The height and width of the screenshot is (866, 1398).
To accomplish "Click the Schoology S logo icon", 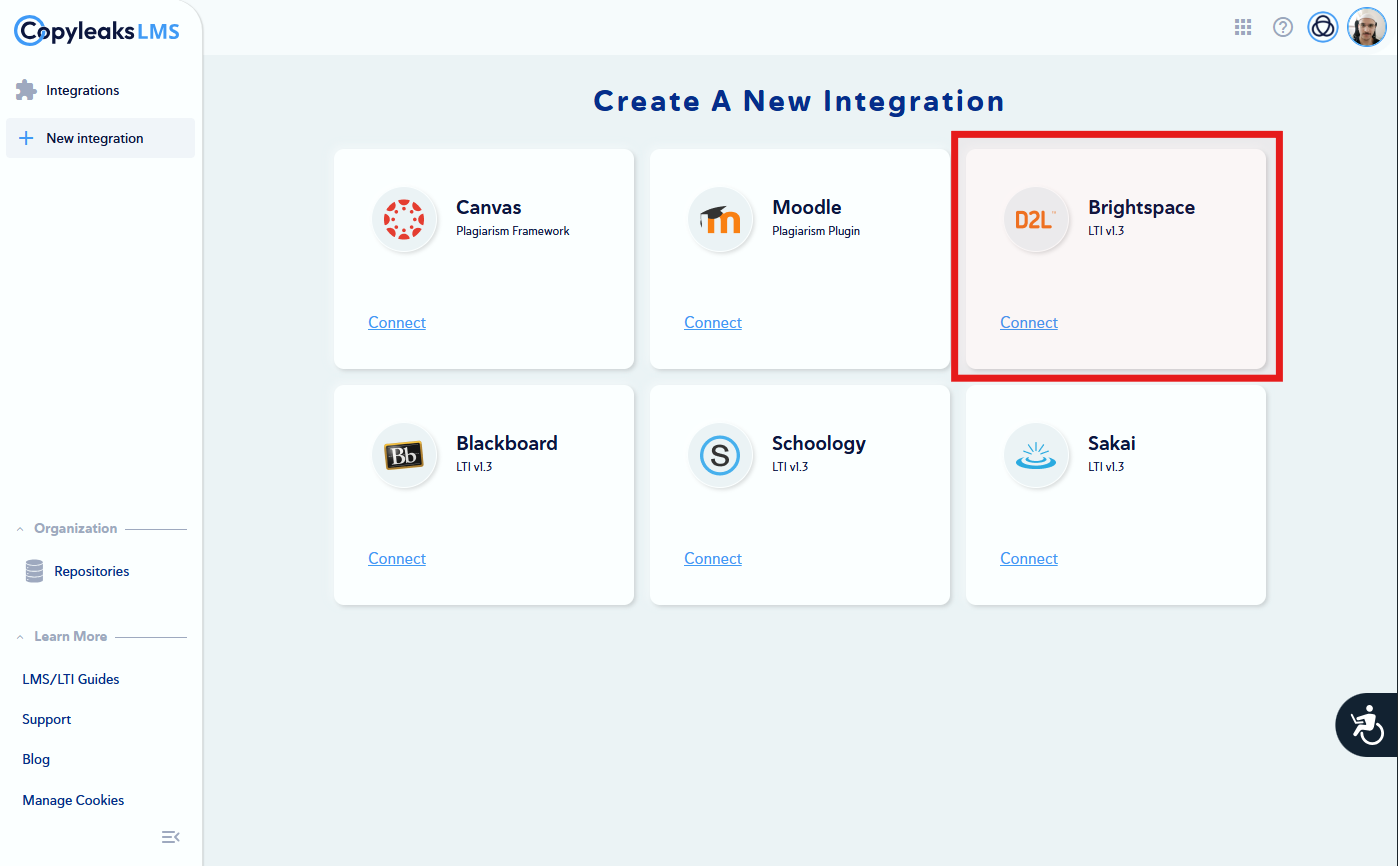I will click(x=721, y=455).
